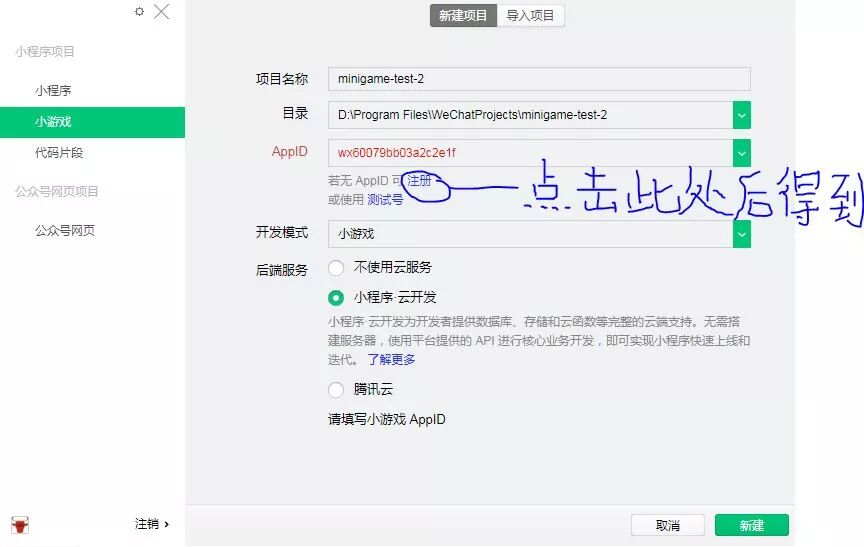Viewport: 864px width, 547px height.
Task: Click the 目录 path field
Action: (x=530, y=115)
